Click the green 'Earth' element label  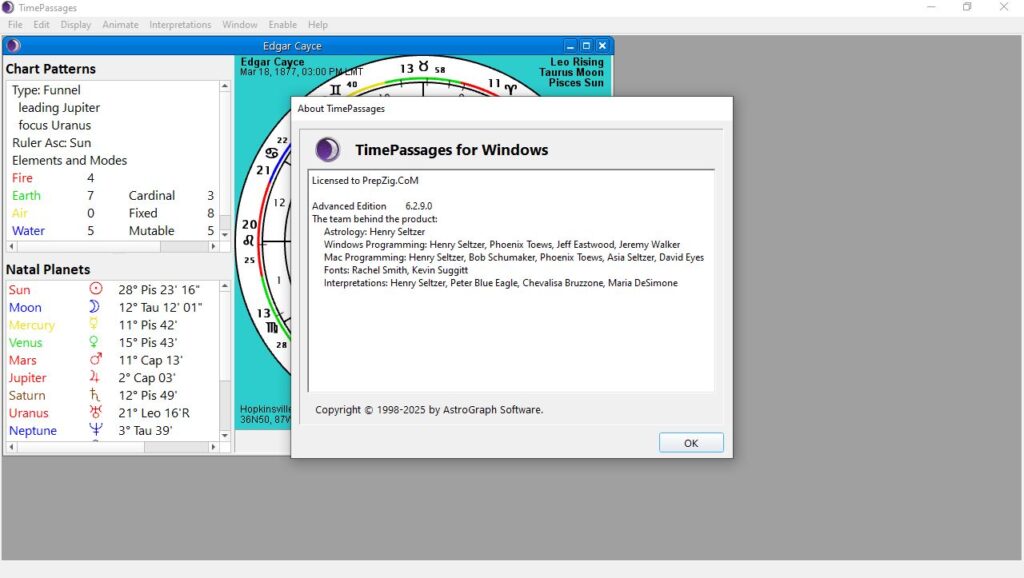[26, 195]
